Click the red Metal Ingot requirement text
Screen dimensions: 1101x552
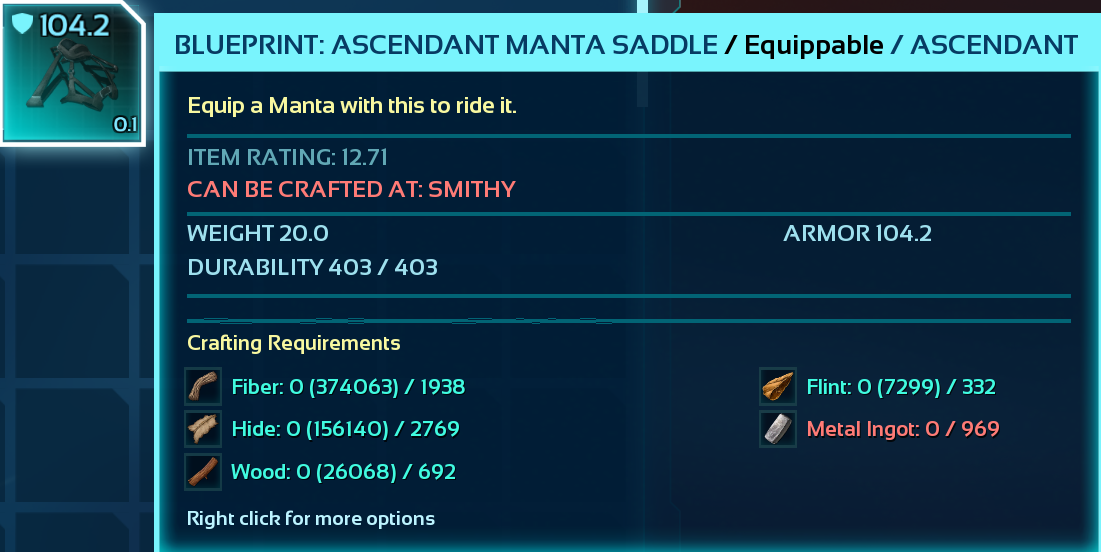(x=902, y=429)
